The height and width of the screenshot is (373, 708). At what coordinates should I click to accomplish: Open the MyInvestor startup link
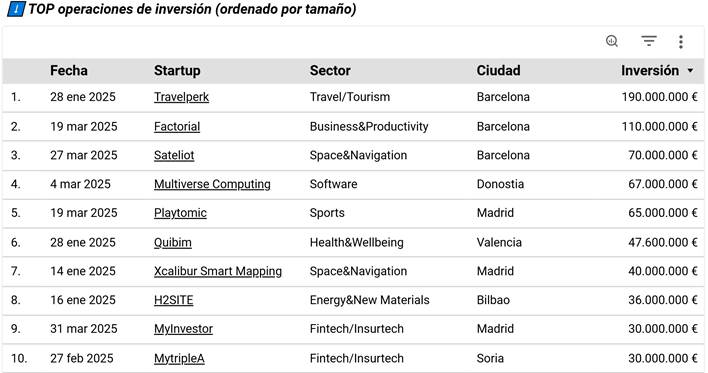tap(183, 329)
